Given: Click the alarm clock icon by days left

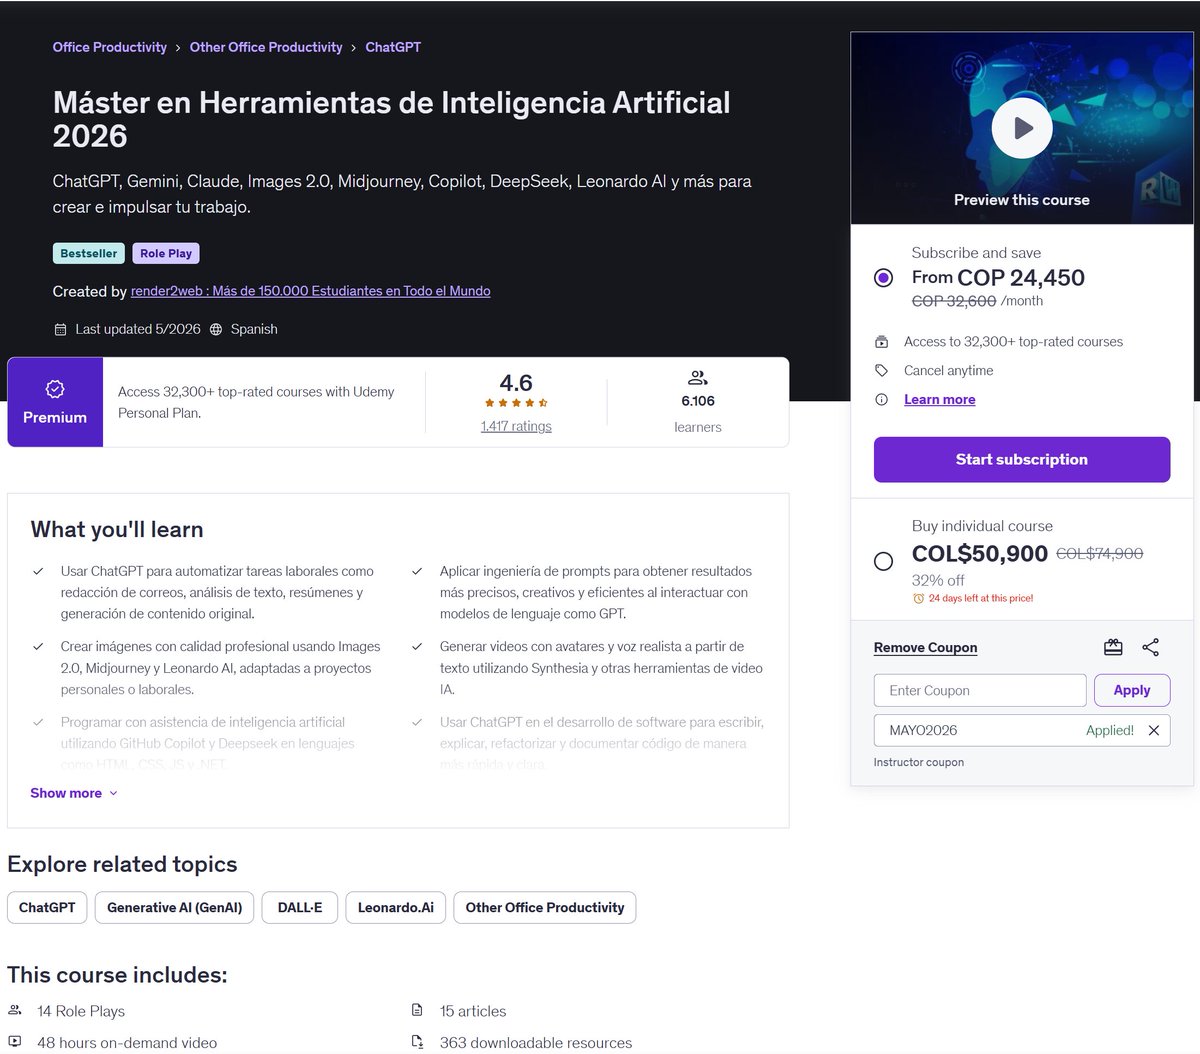Looking at the screenshot, I should click(x=918, y=598).
